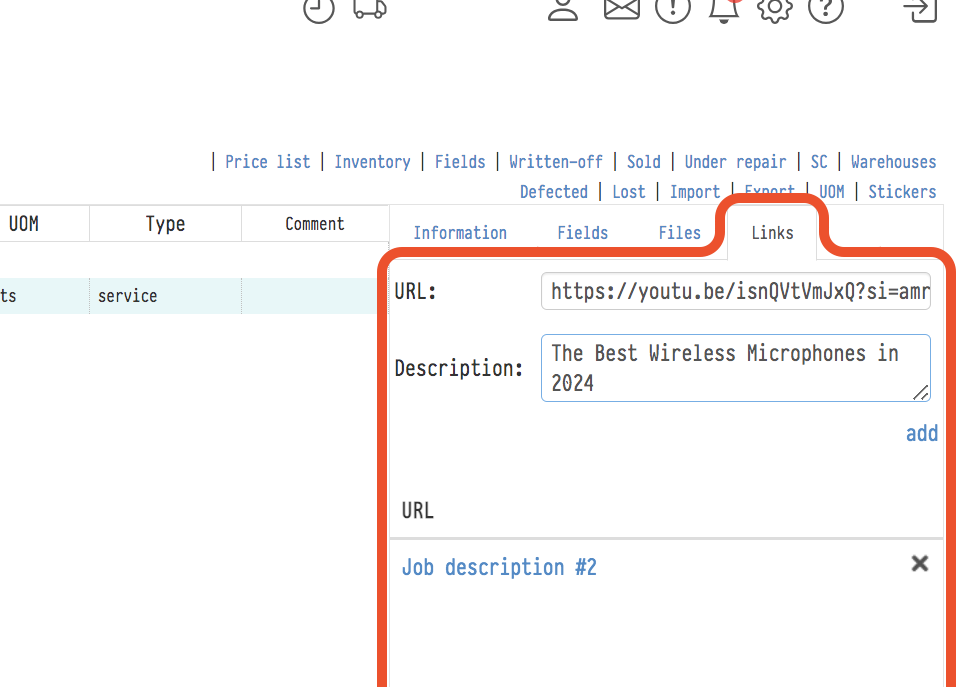Go to the Price list page
956x687 pixels.
tap(267, 162)
